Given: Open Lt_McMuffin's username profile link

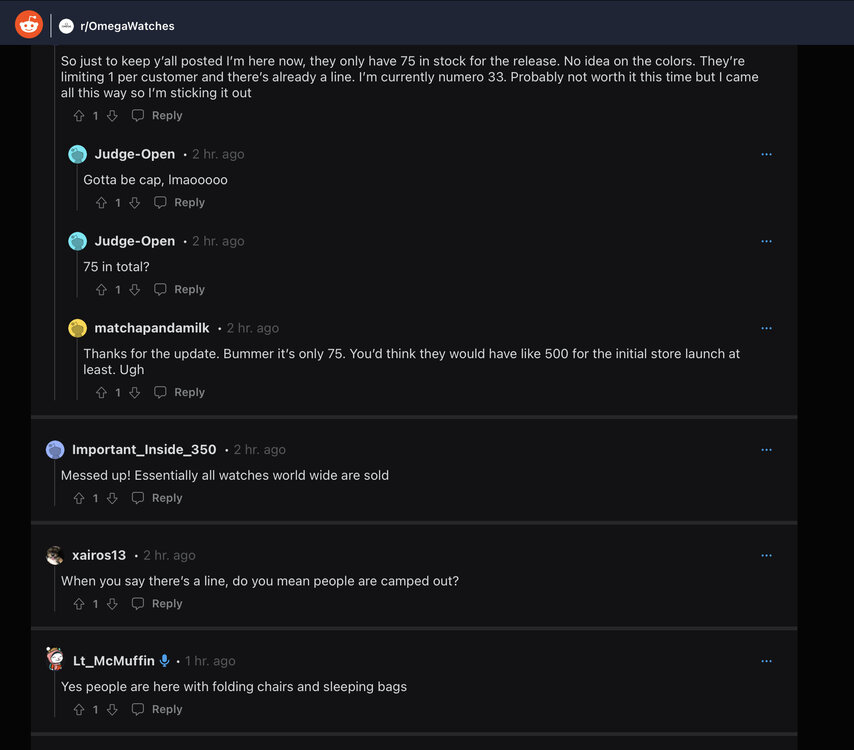Looking at the screenshot, I should pyautogui.click(x=114, y=661).
